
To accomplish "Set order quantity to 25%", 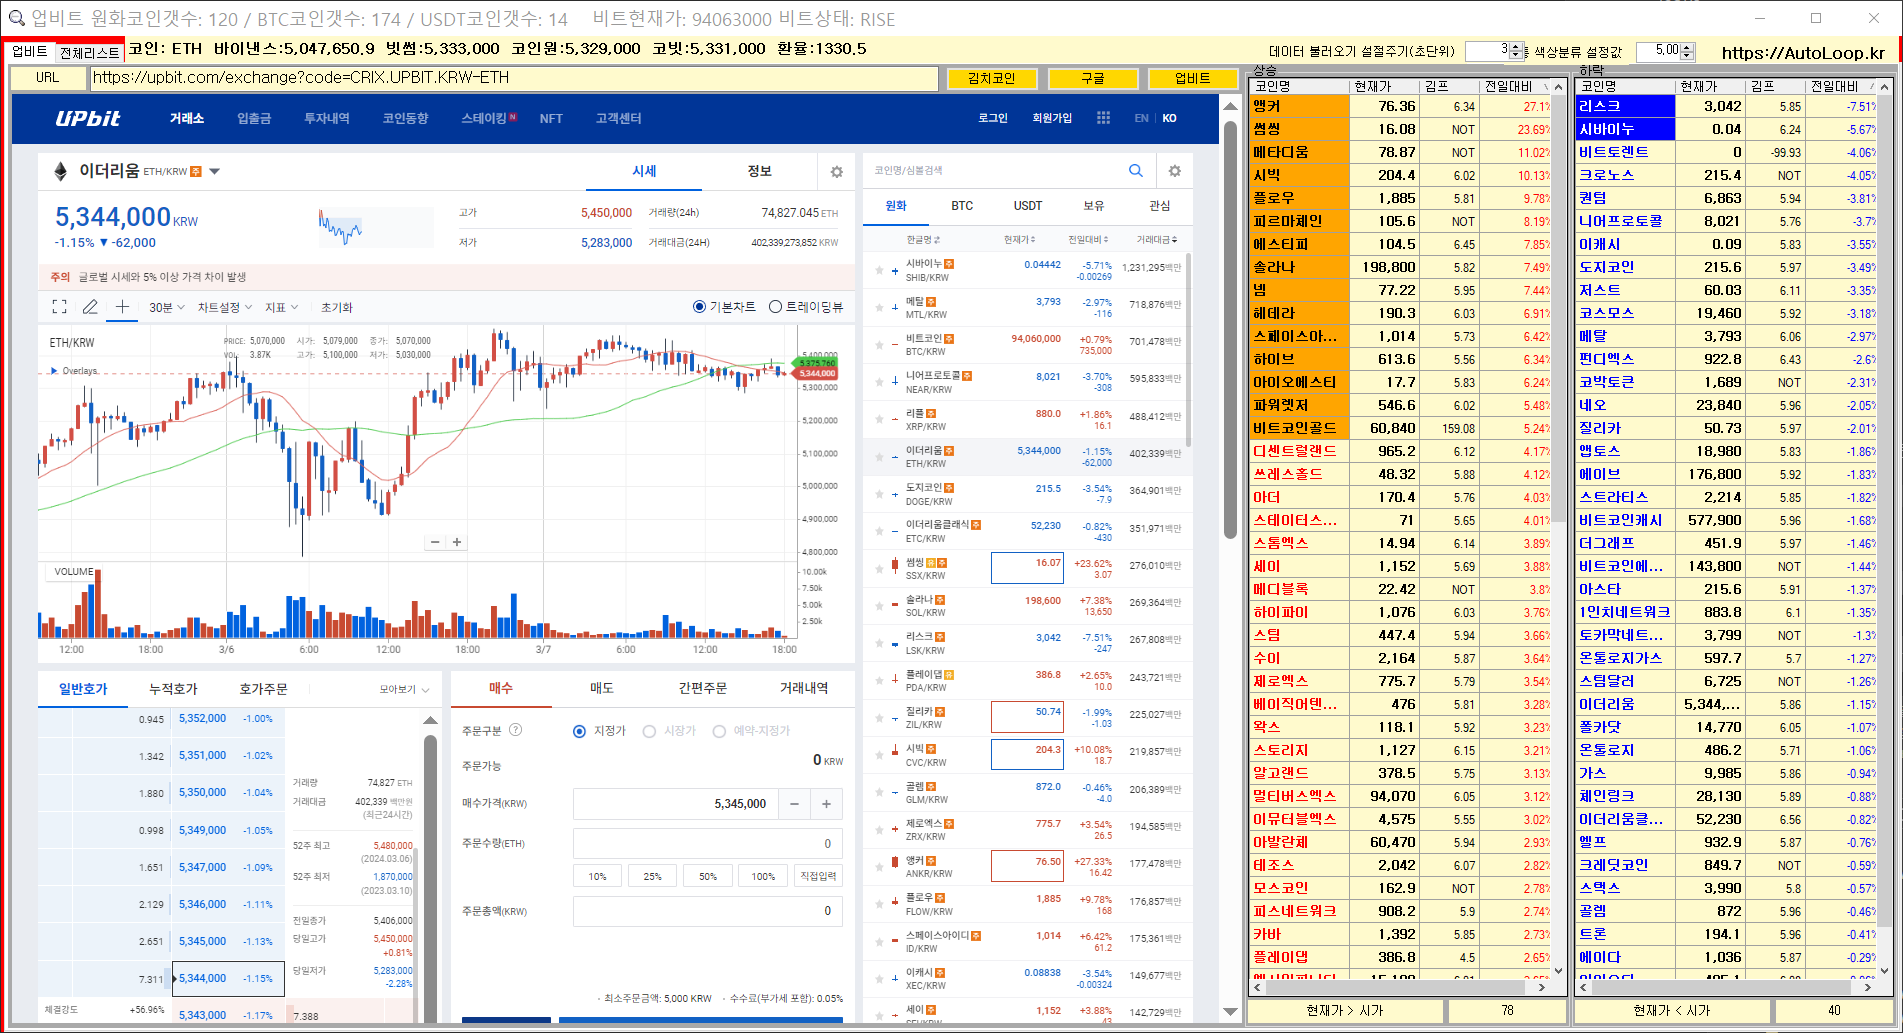I will coord(652,876).
